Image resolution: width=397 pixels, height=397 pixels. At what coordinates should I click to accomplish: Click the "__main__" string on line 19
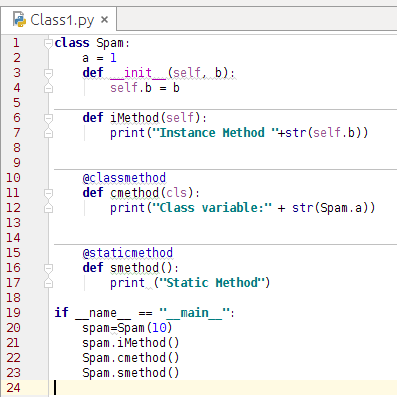[x=194, y=313]
